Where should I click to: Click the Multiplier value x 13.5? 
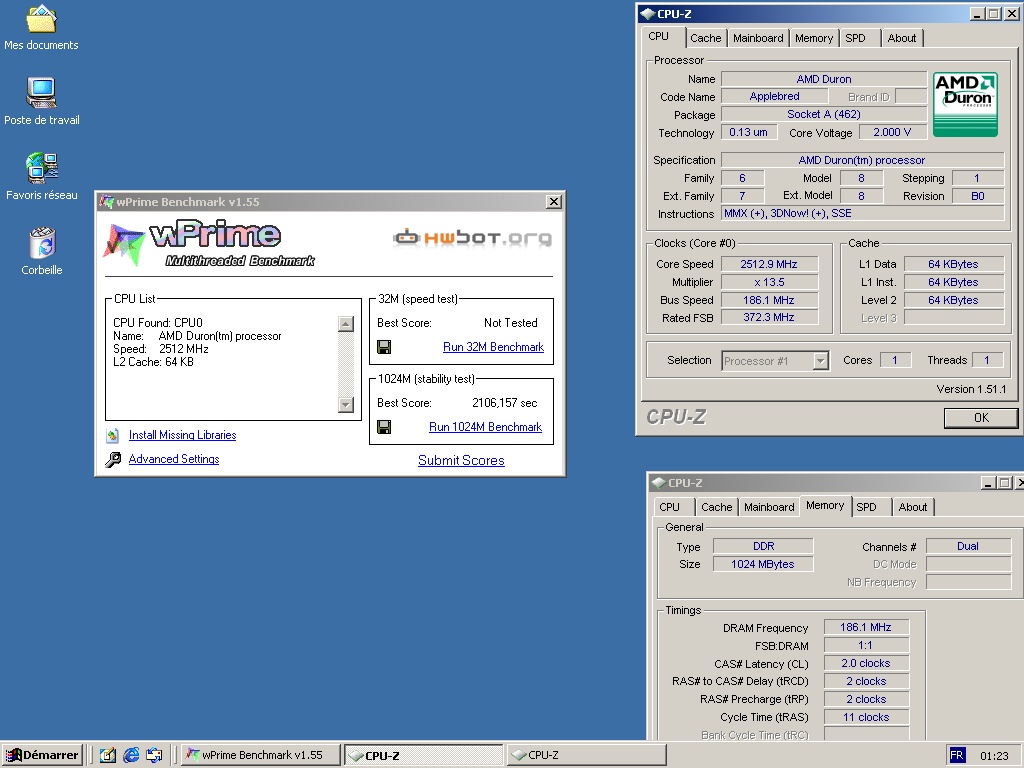(769, 282)
